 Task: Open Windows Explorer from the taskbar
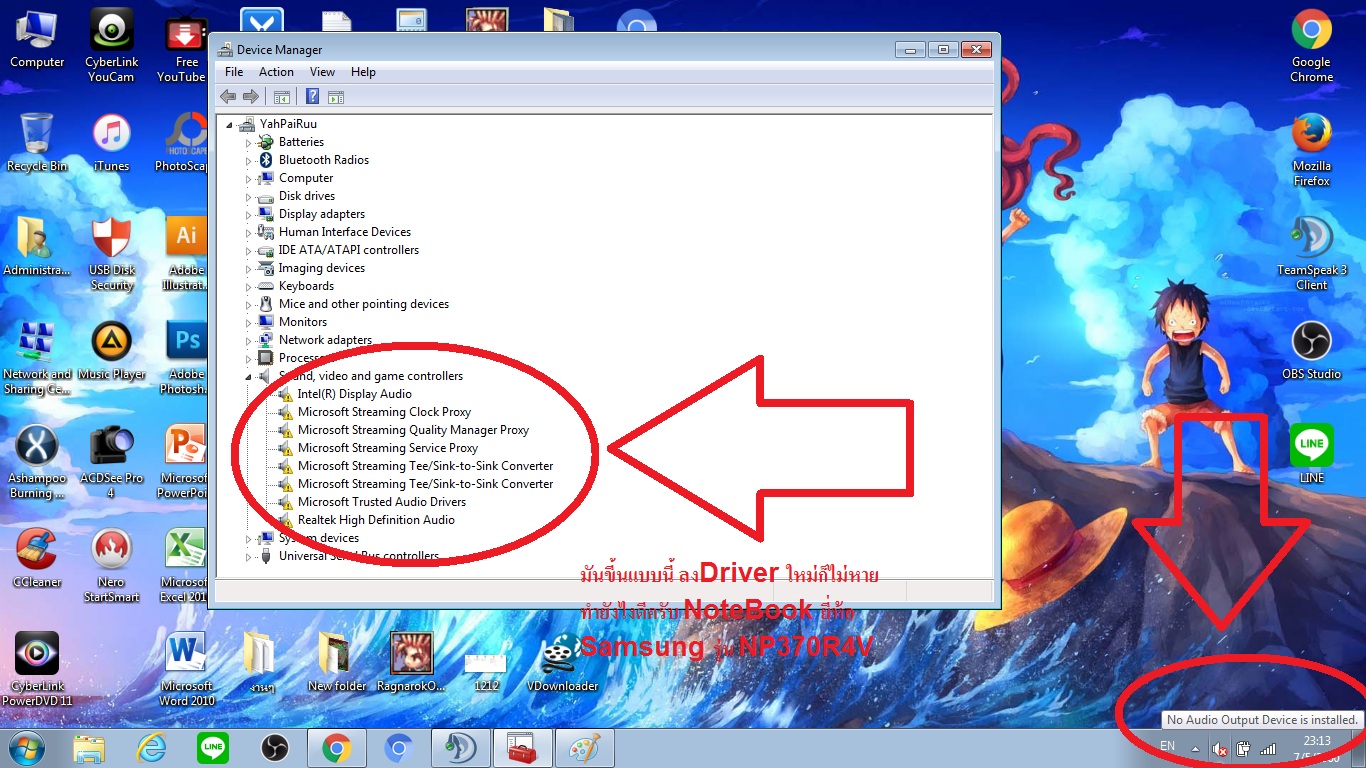[89, 748]
